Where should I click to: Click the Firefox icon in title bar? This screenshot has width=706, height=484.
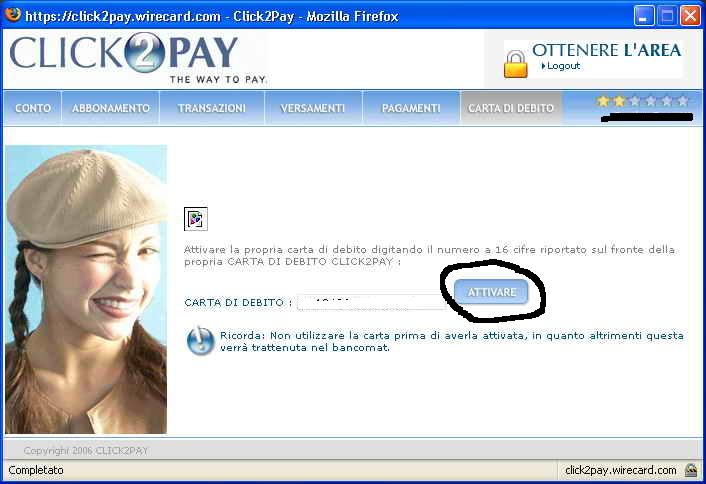coord(13,14)
